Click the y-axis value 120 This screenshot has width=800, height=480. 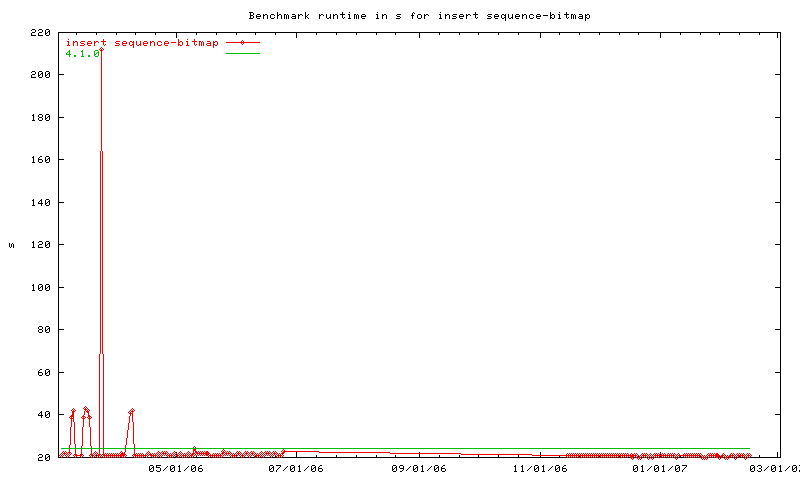coord(41,245)
